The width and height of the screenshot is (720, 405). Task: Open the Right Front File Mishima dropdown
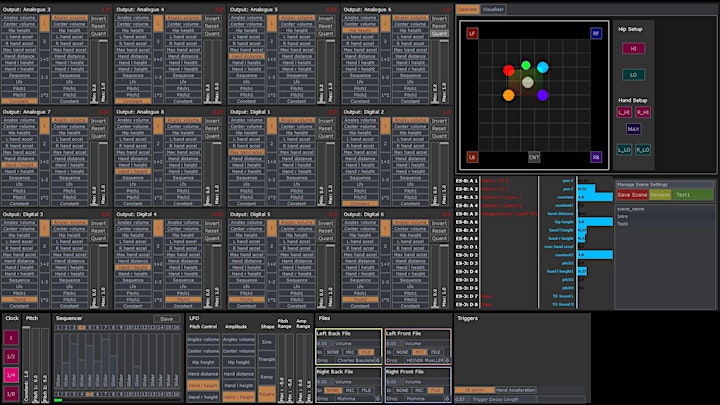click(428, 399)
